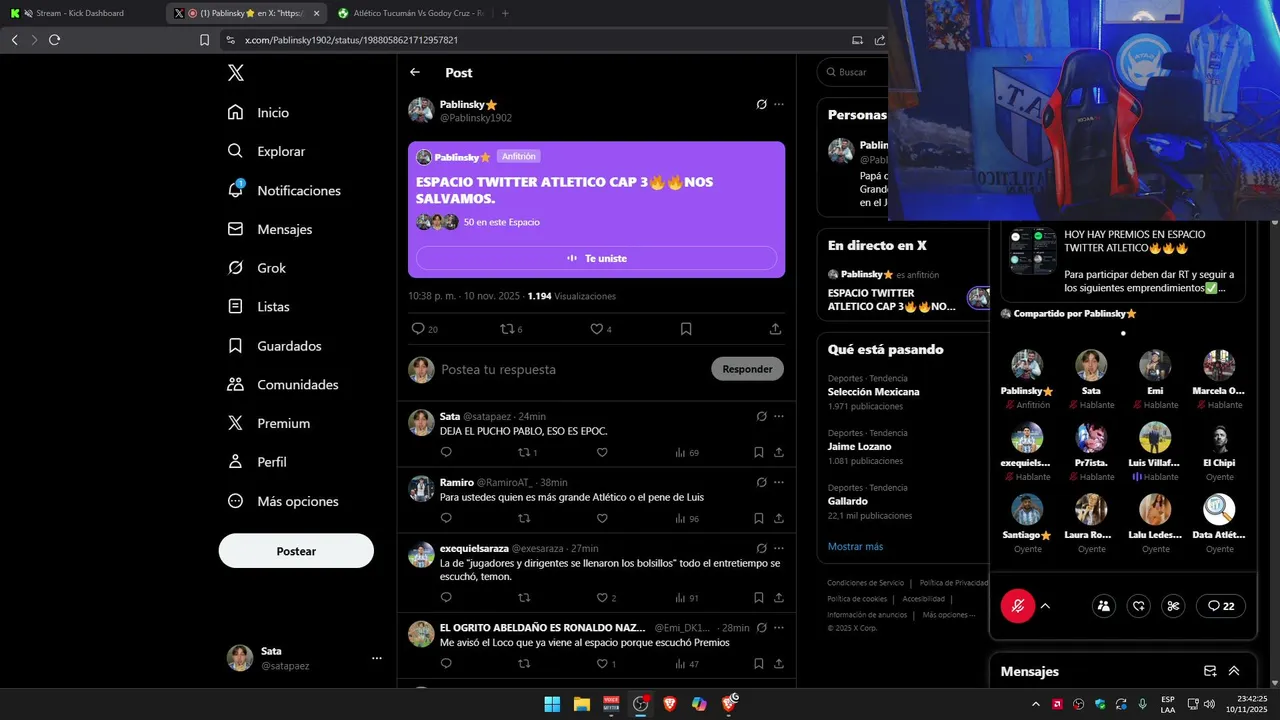Click the X logo in the sidebar
Screen dimensions: 1280x720
click(235, 73)
